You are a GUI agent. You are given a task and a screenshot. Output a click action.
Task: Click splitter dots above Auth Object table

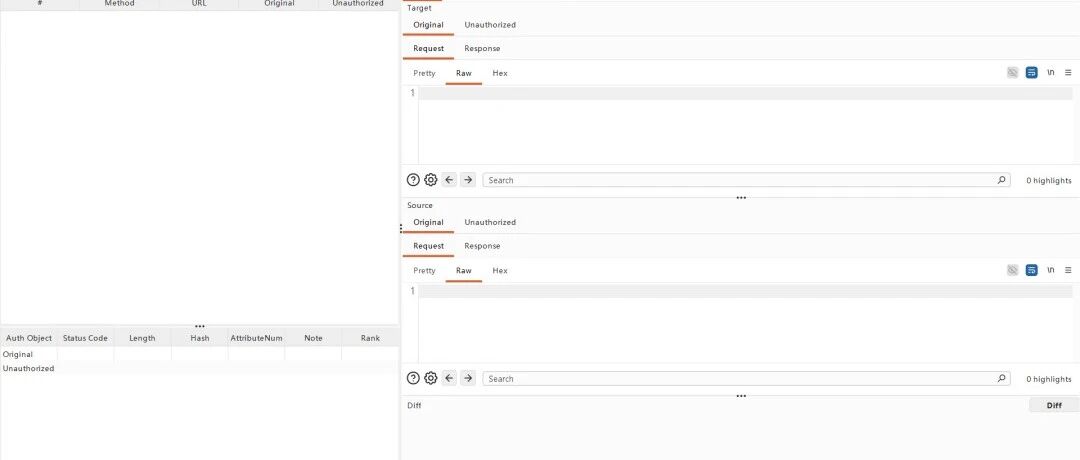coord(200,326)
